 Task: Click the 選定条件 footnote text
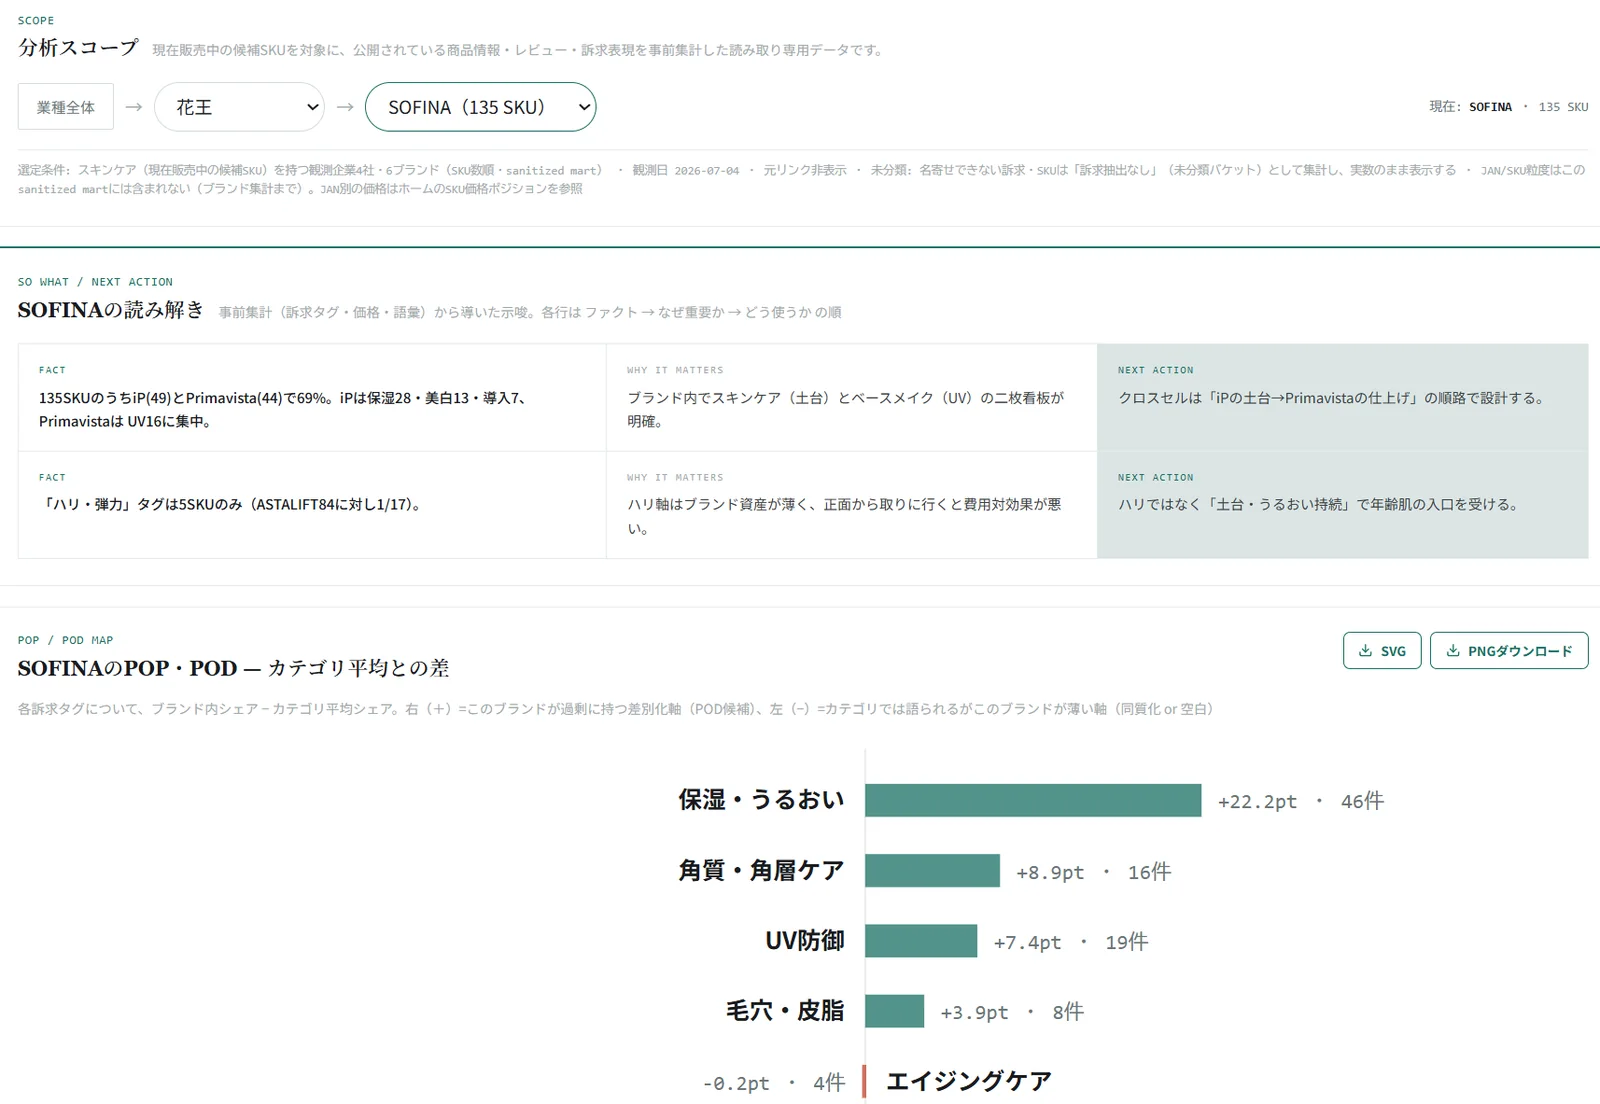tap(802, 179)
